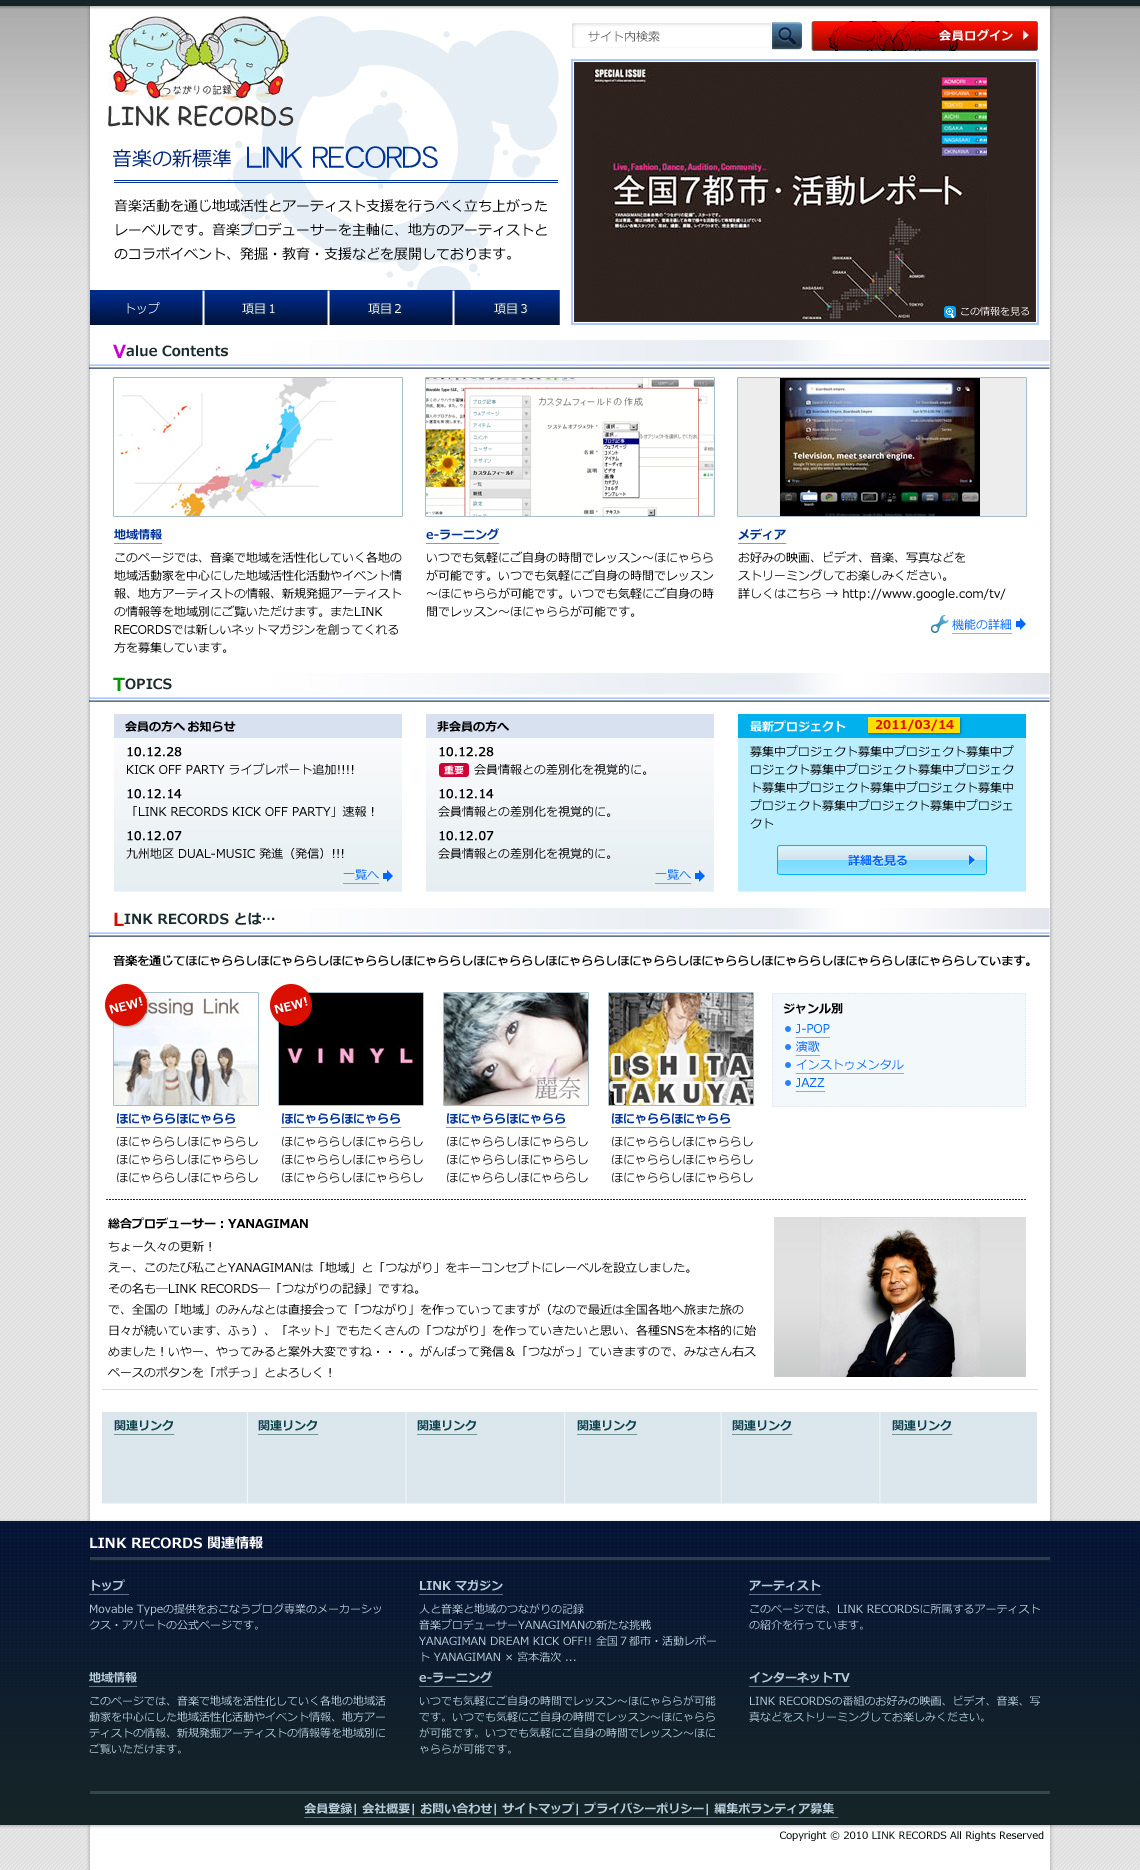Click 編集ボランティア募集 in the footer menu
Screen dimensions: 1140x1870
coord(774,1809)
